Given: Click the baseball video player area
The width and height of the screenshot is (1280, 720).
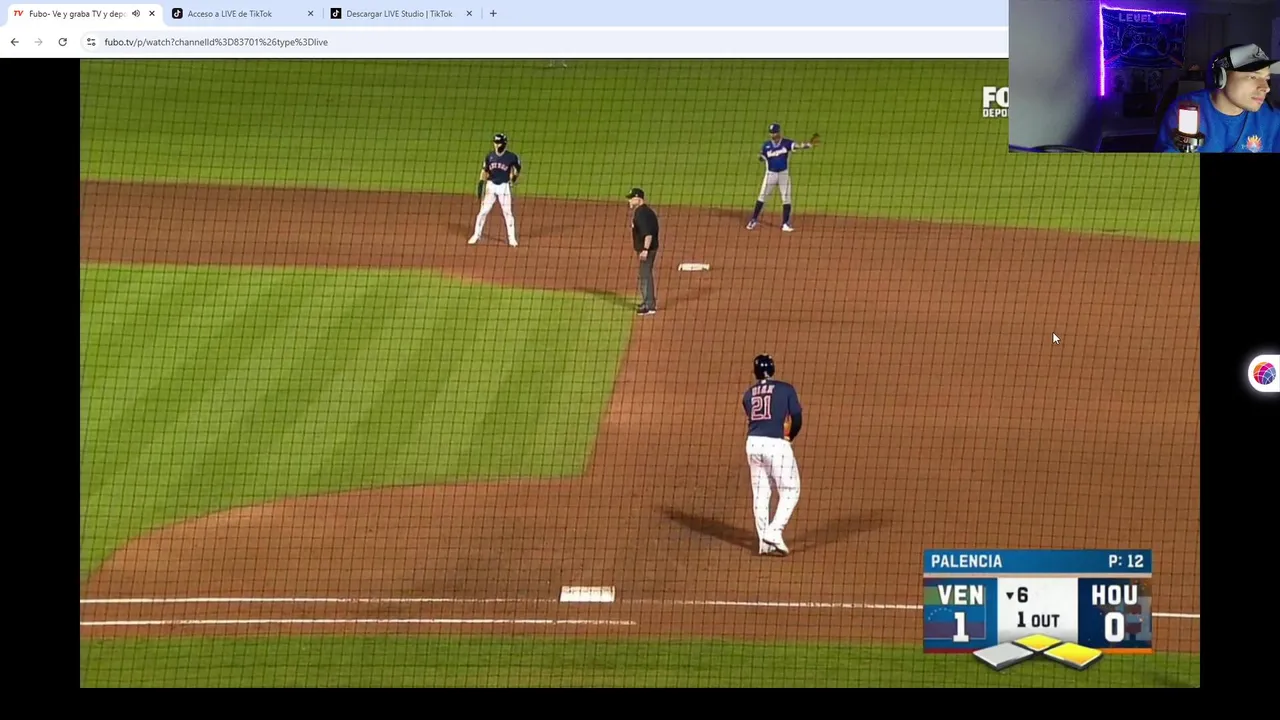Looking at the screenshot, I should pos(640,373).
